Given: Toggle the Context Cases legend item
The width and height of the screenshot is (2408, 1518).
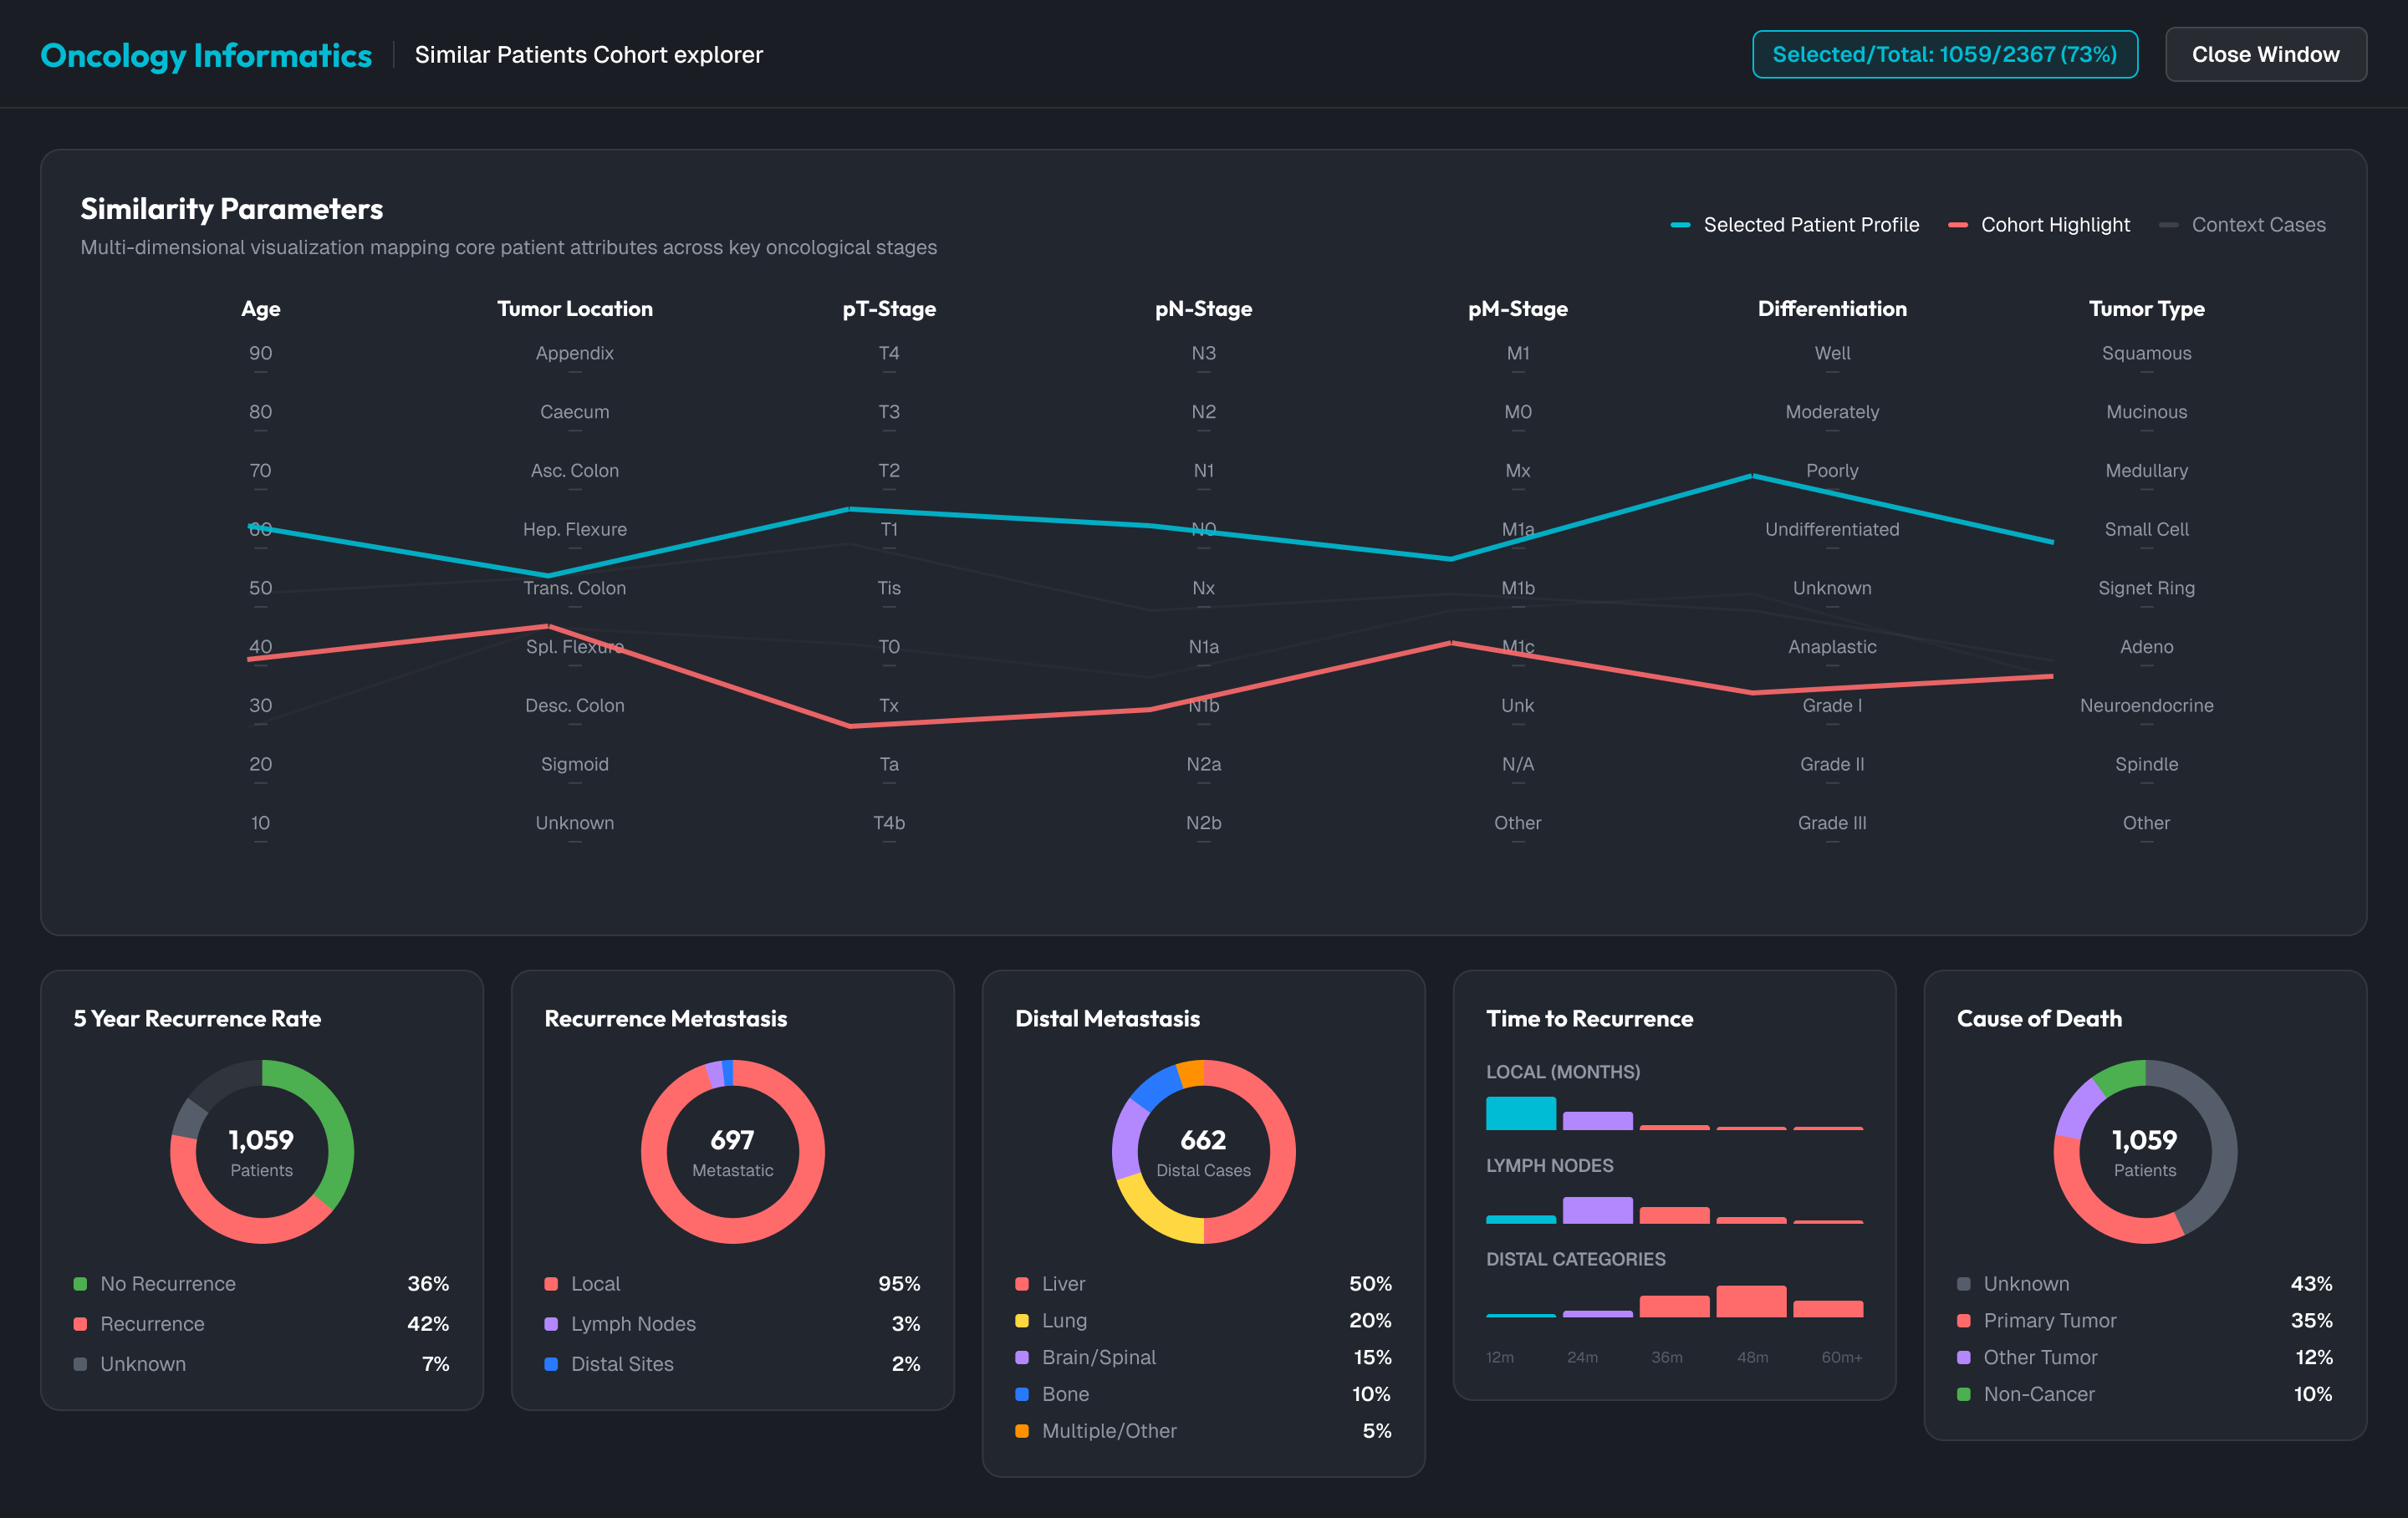Looking at the screenshot, I should (x=2242, y=225).
